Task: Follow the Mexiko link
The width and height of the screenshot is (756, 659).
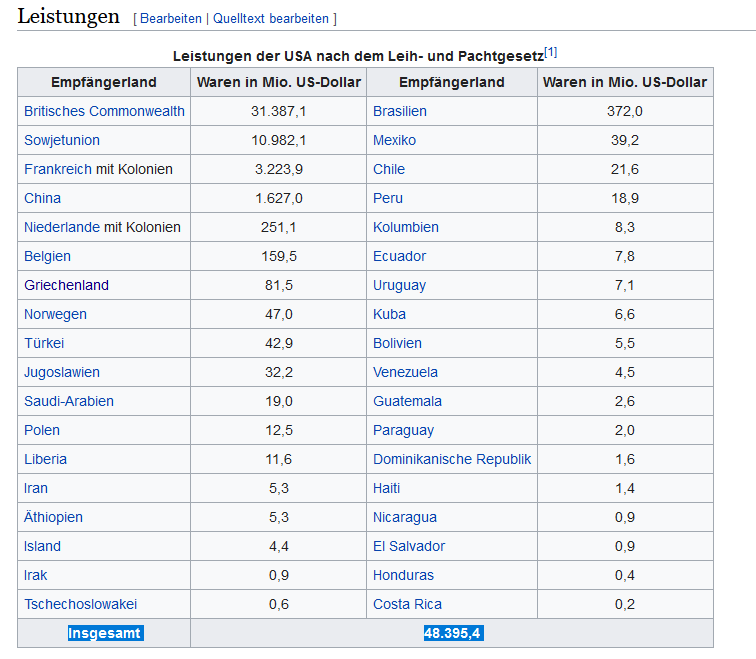Action: pos(394,140)
